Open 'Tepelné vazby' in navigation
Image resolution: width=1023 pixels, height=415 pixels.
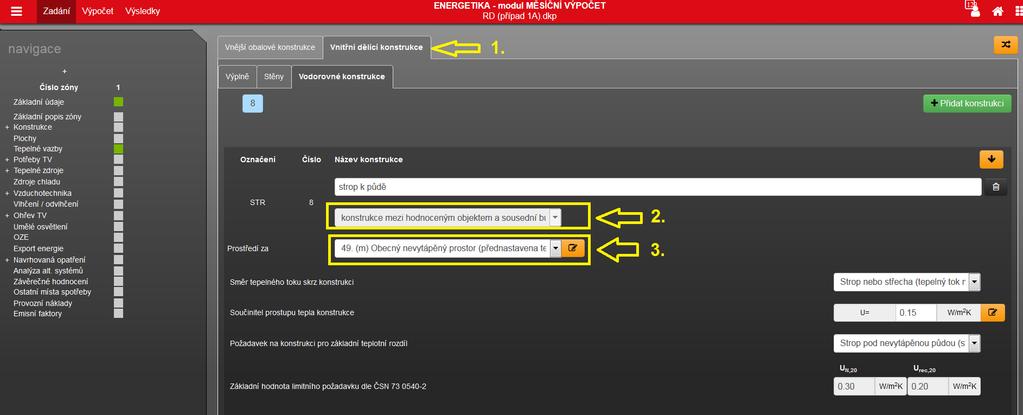(x=38, y=149)
